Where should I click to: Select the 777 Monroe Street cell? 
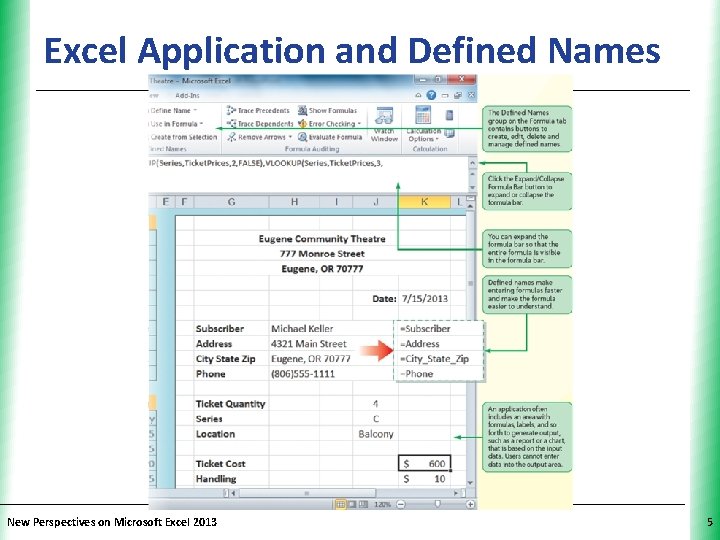322,254
